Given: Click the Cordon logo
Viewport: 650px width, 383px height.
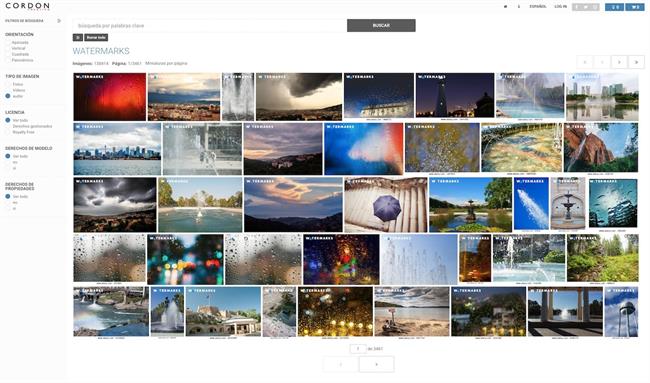Looking at the screenshot, I should (27, 6).
